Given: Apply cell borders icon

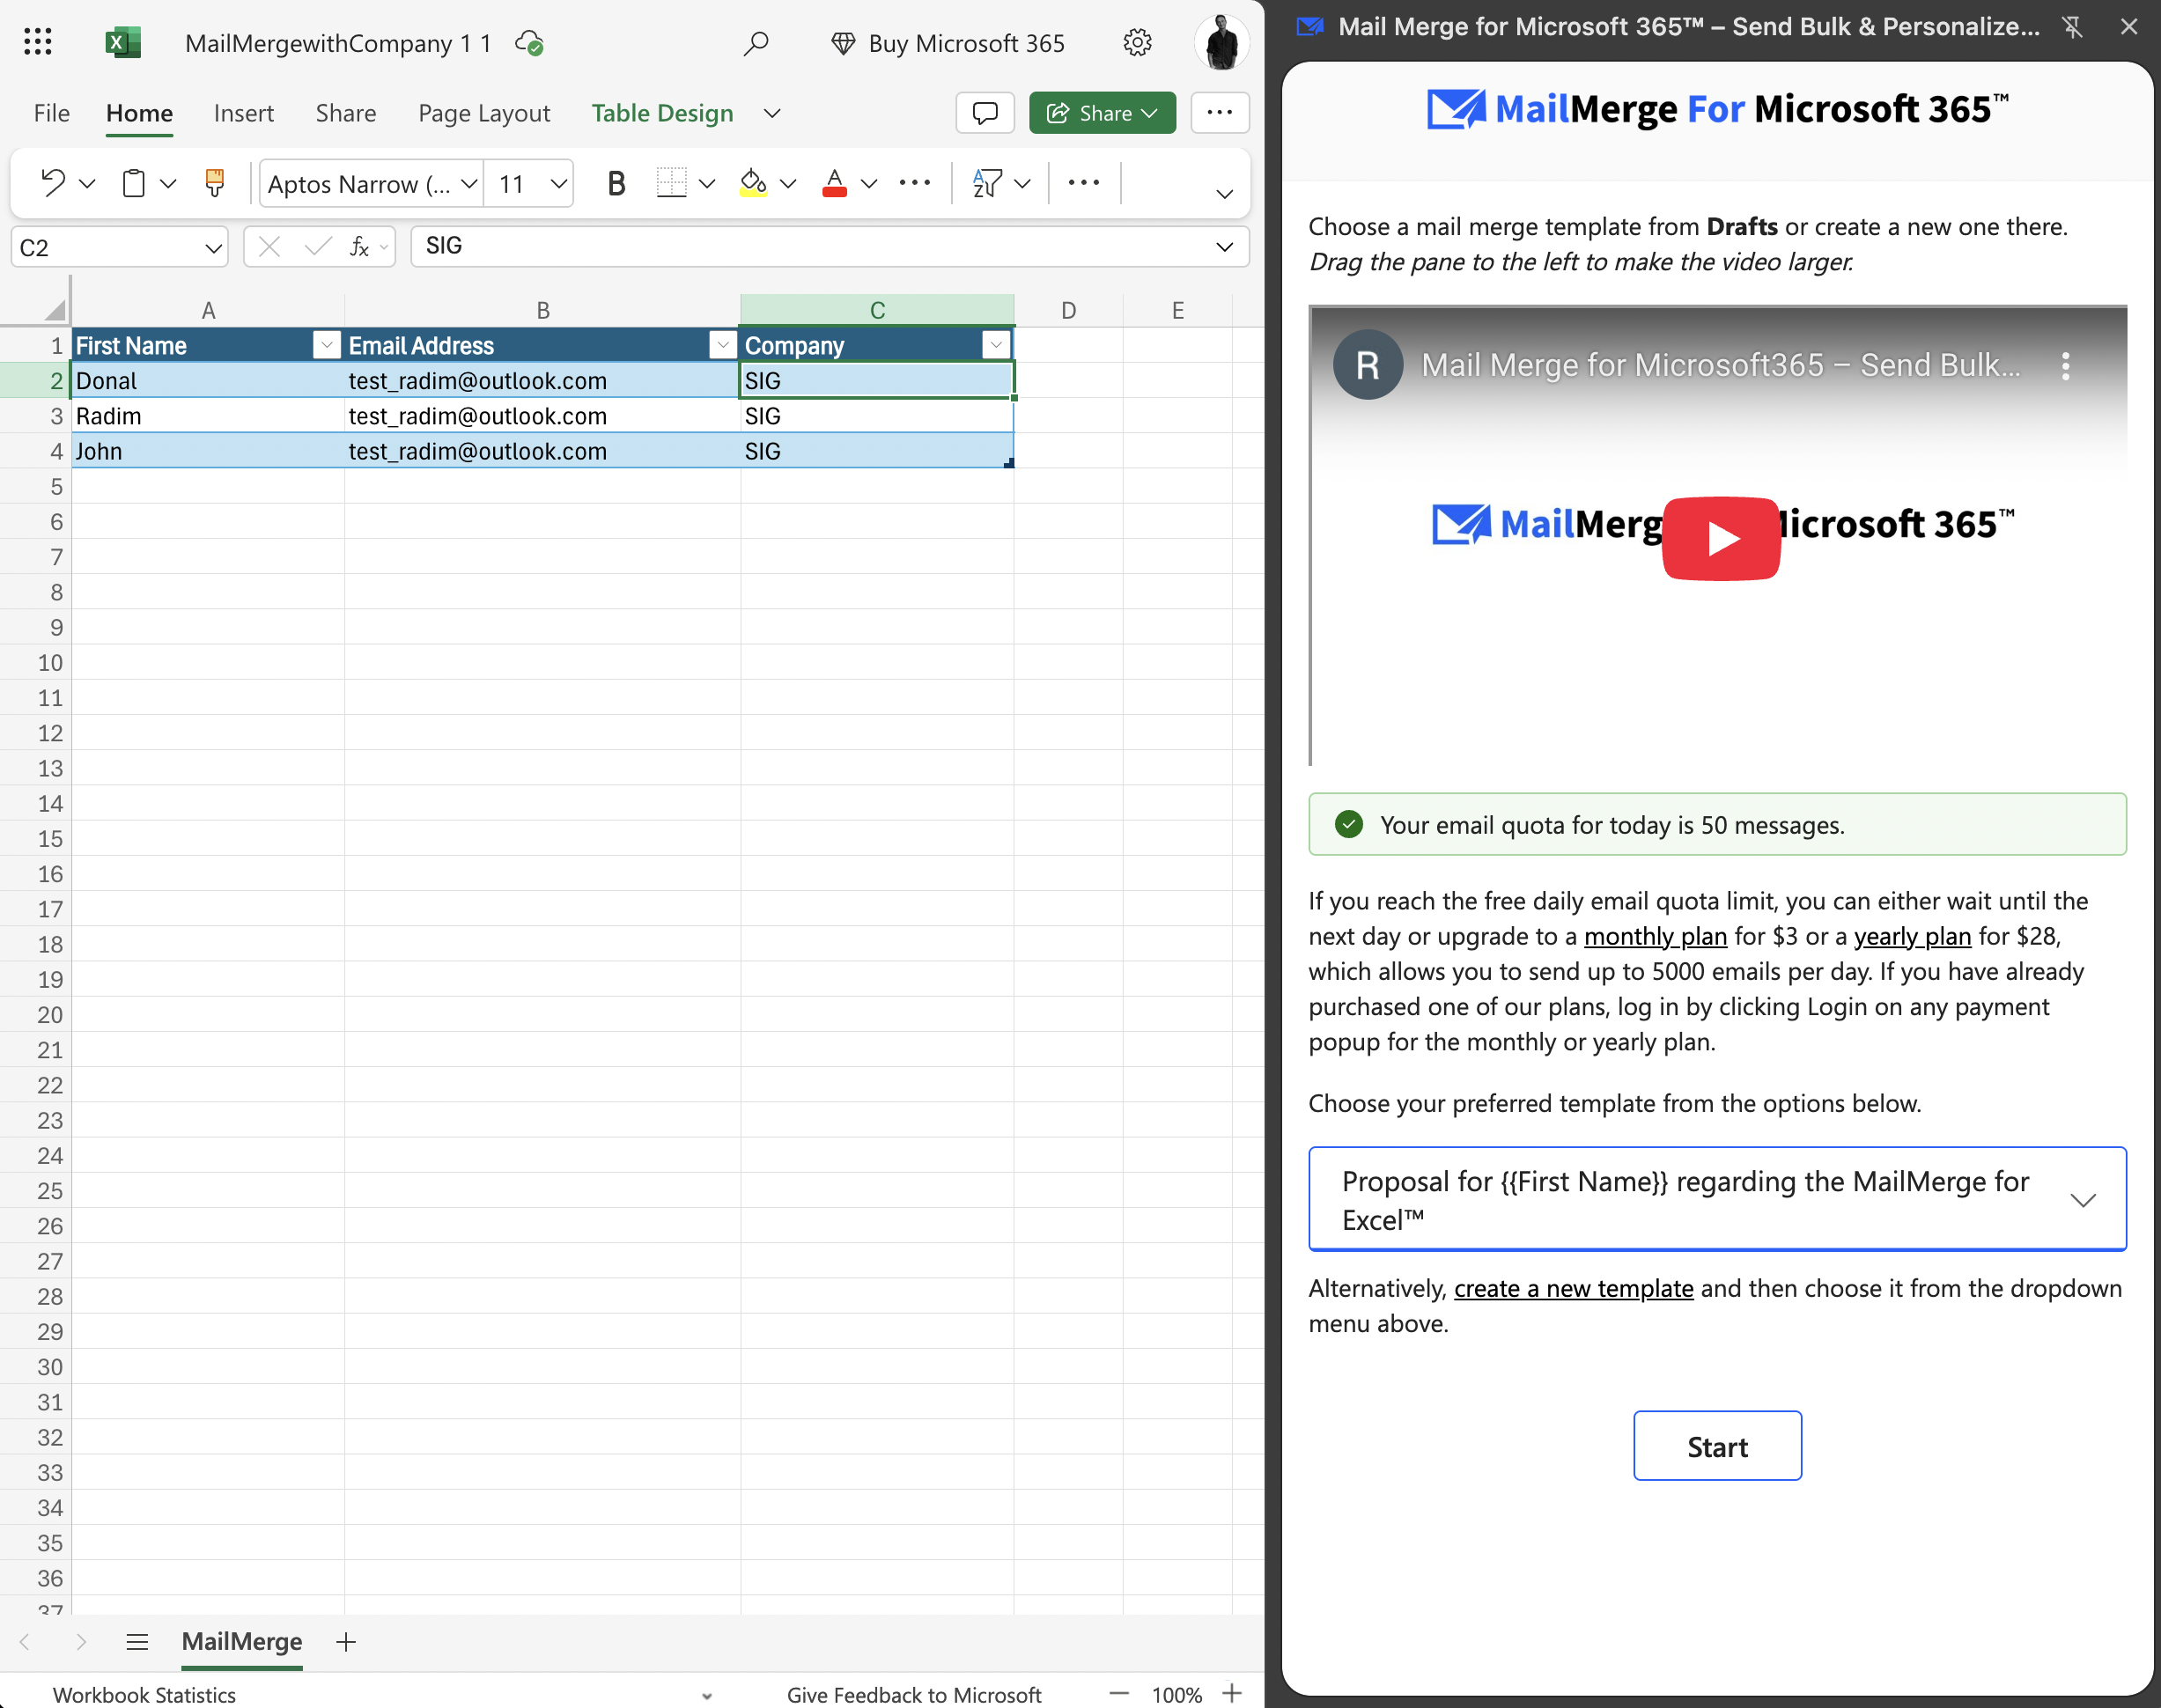Looking at the screenshot, I should [671, 183].
